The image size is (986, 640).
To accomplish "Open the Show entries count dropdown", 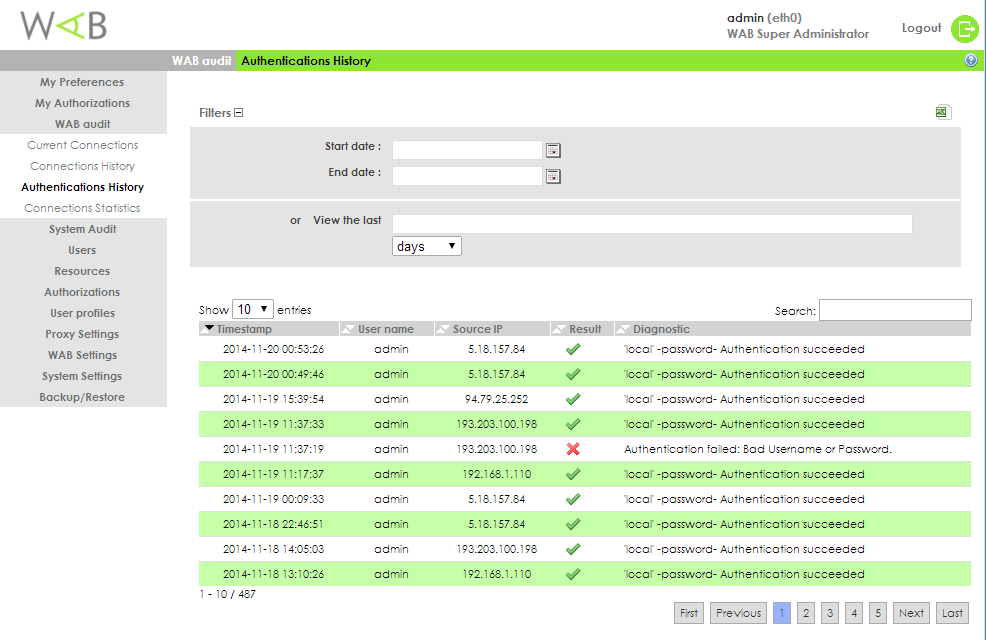I will [x=253, y=309].
